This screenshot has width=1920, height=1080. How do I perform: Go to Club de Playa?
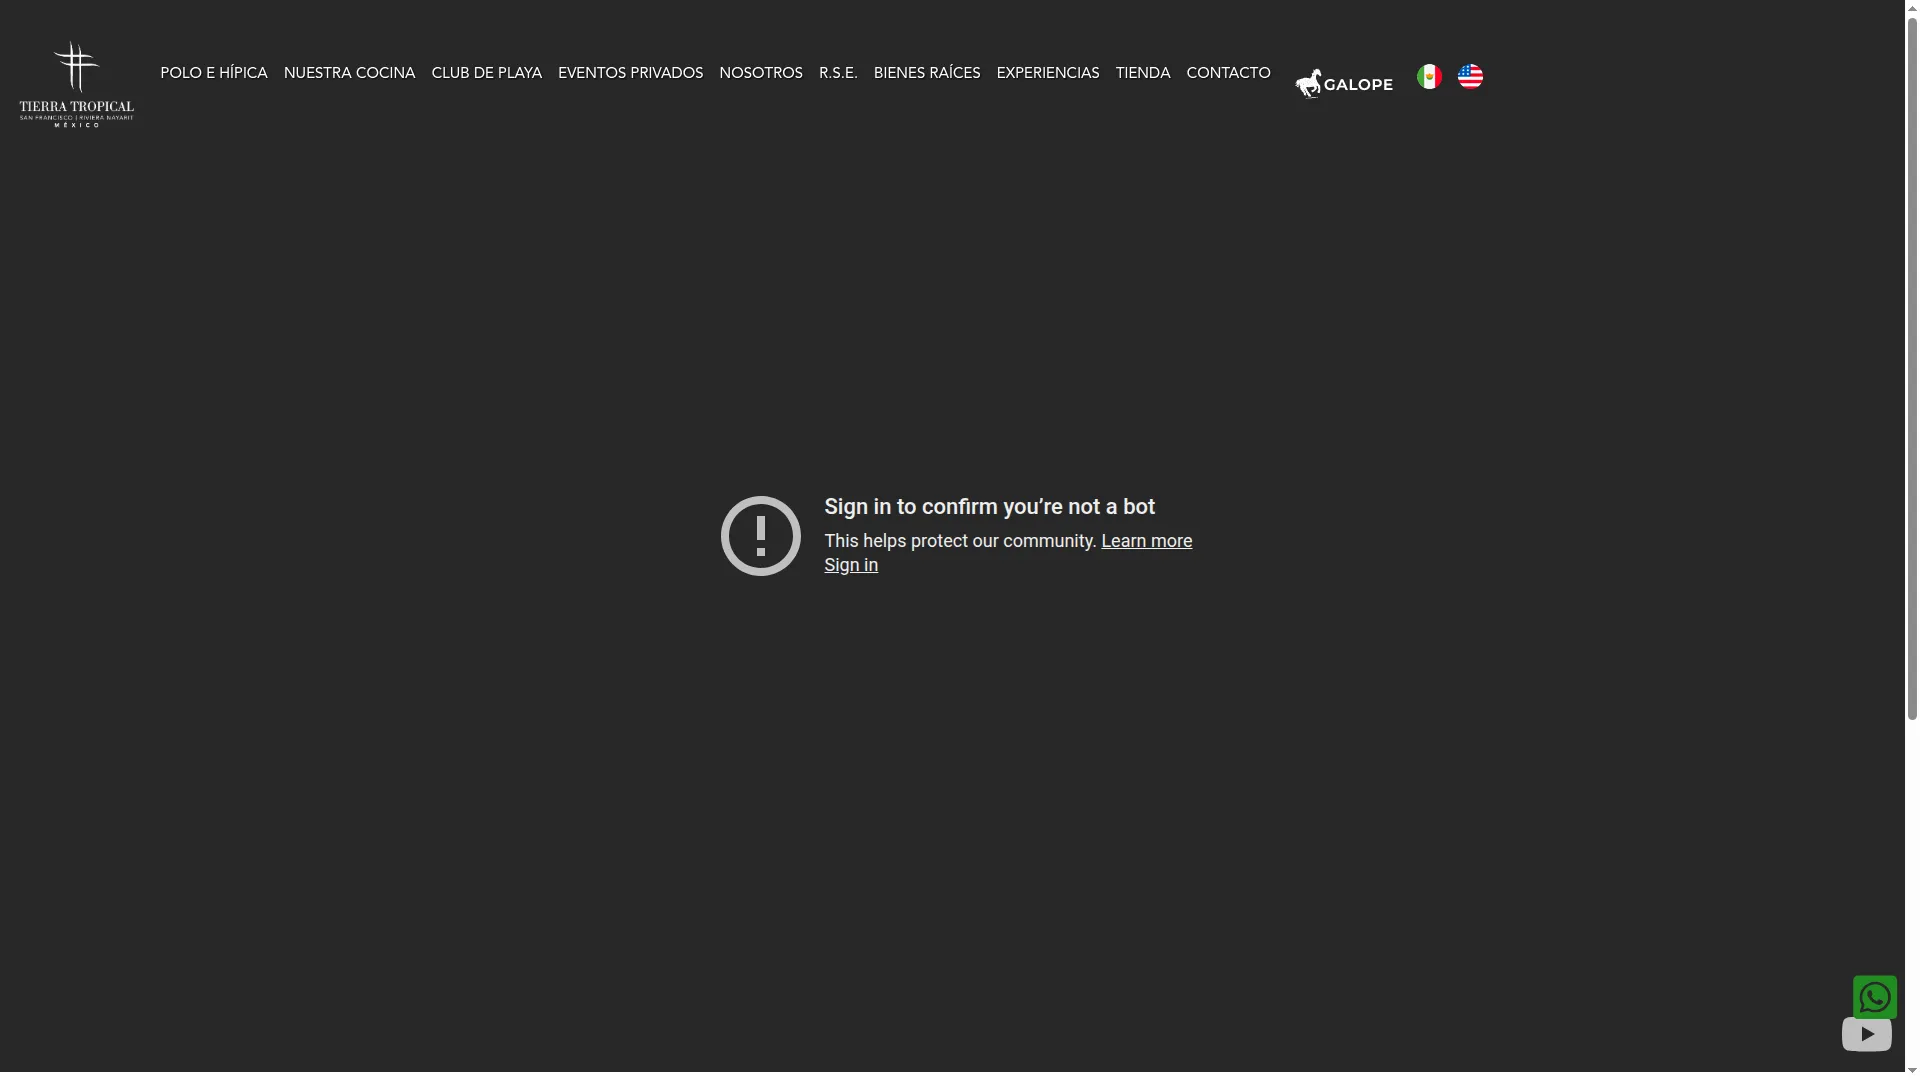(486, 73)
